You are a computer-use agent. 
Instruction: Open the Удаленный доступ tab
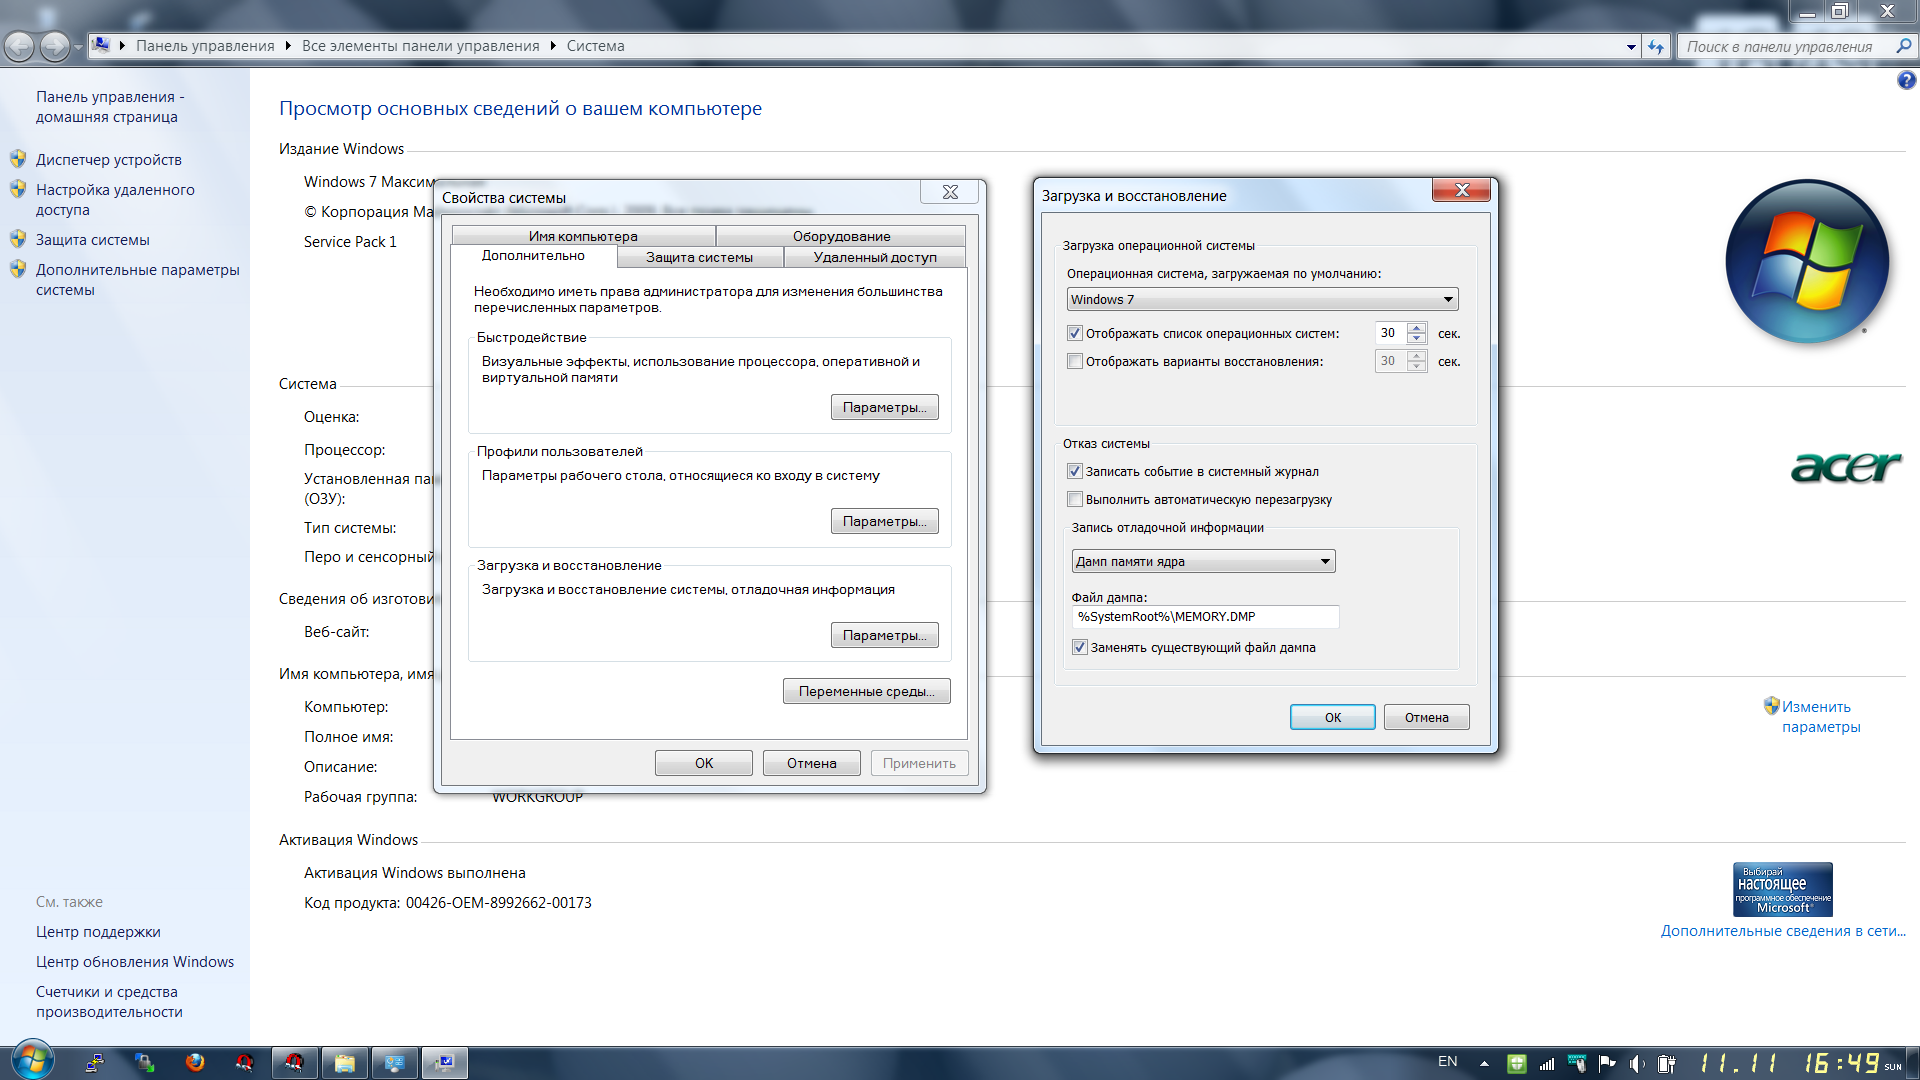(875, 257)
